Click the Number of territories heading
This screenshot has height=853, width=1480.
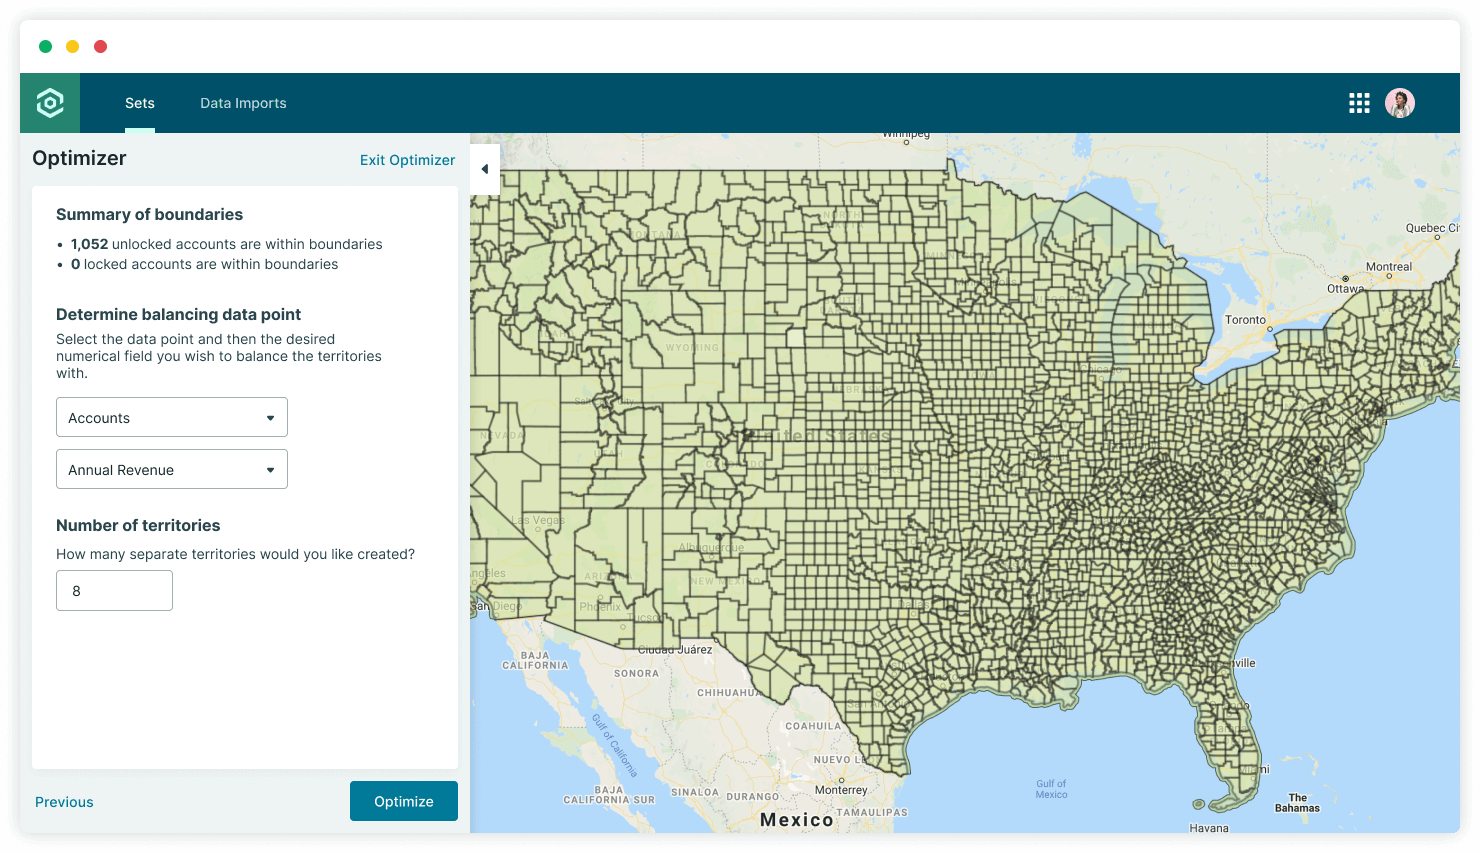pos(138,525)
